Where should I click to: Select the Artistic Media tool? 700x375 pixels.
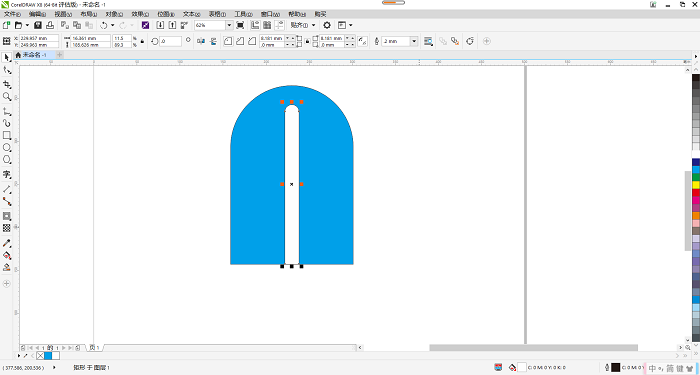point(7,123)
